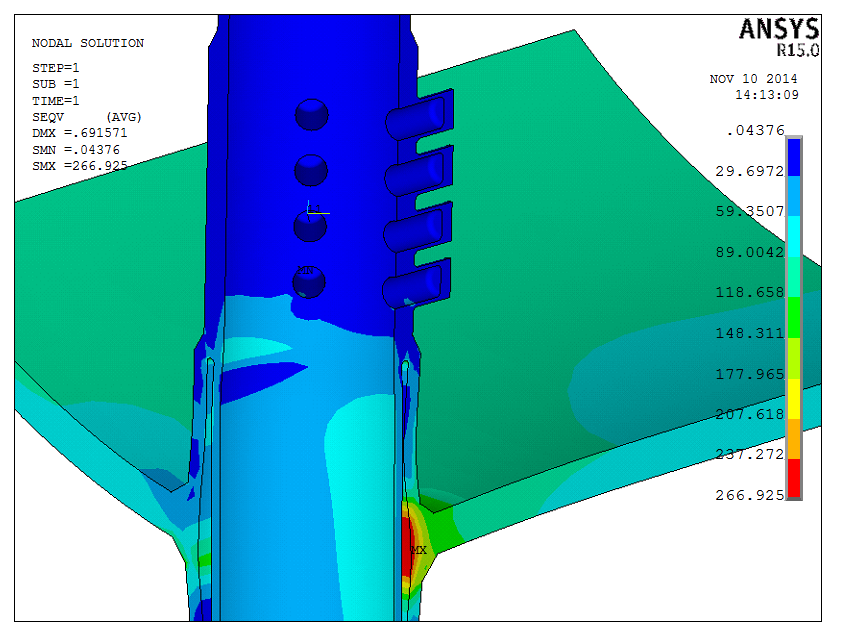The width and height of the screenshot is (845, 636).
Task: Click legend value 89.0042
Action: 750,252
